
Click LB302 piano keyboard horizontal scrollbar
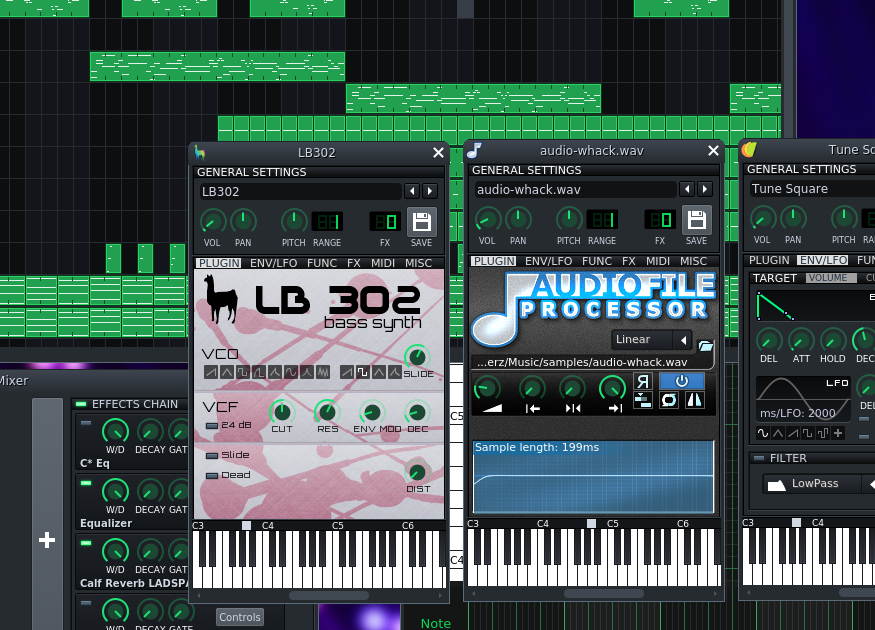pos(329,595)
